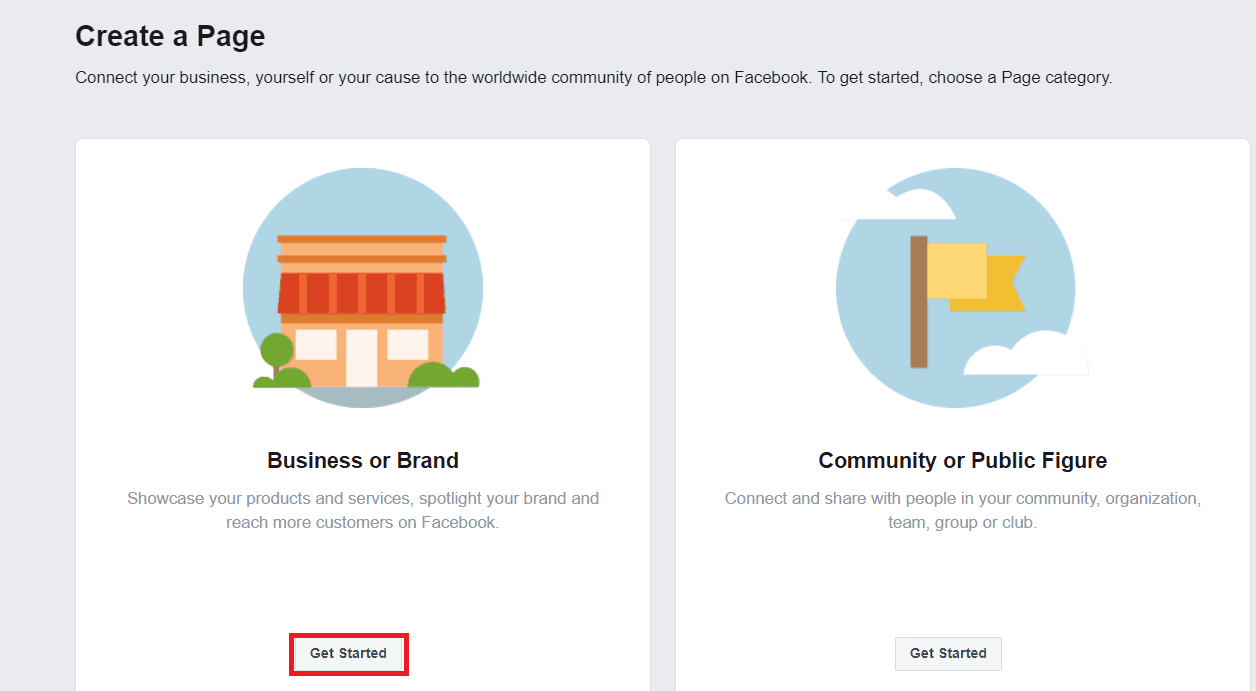Click Get Started under Business or Brand

tap(348, 654)
